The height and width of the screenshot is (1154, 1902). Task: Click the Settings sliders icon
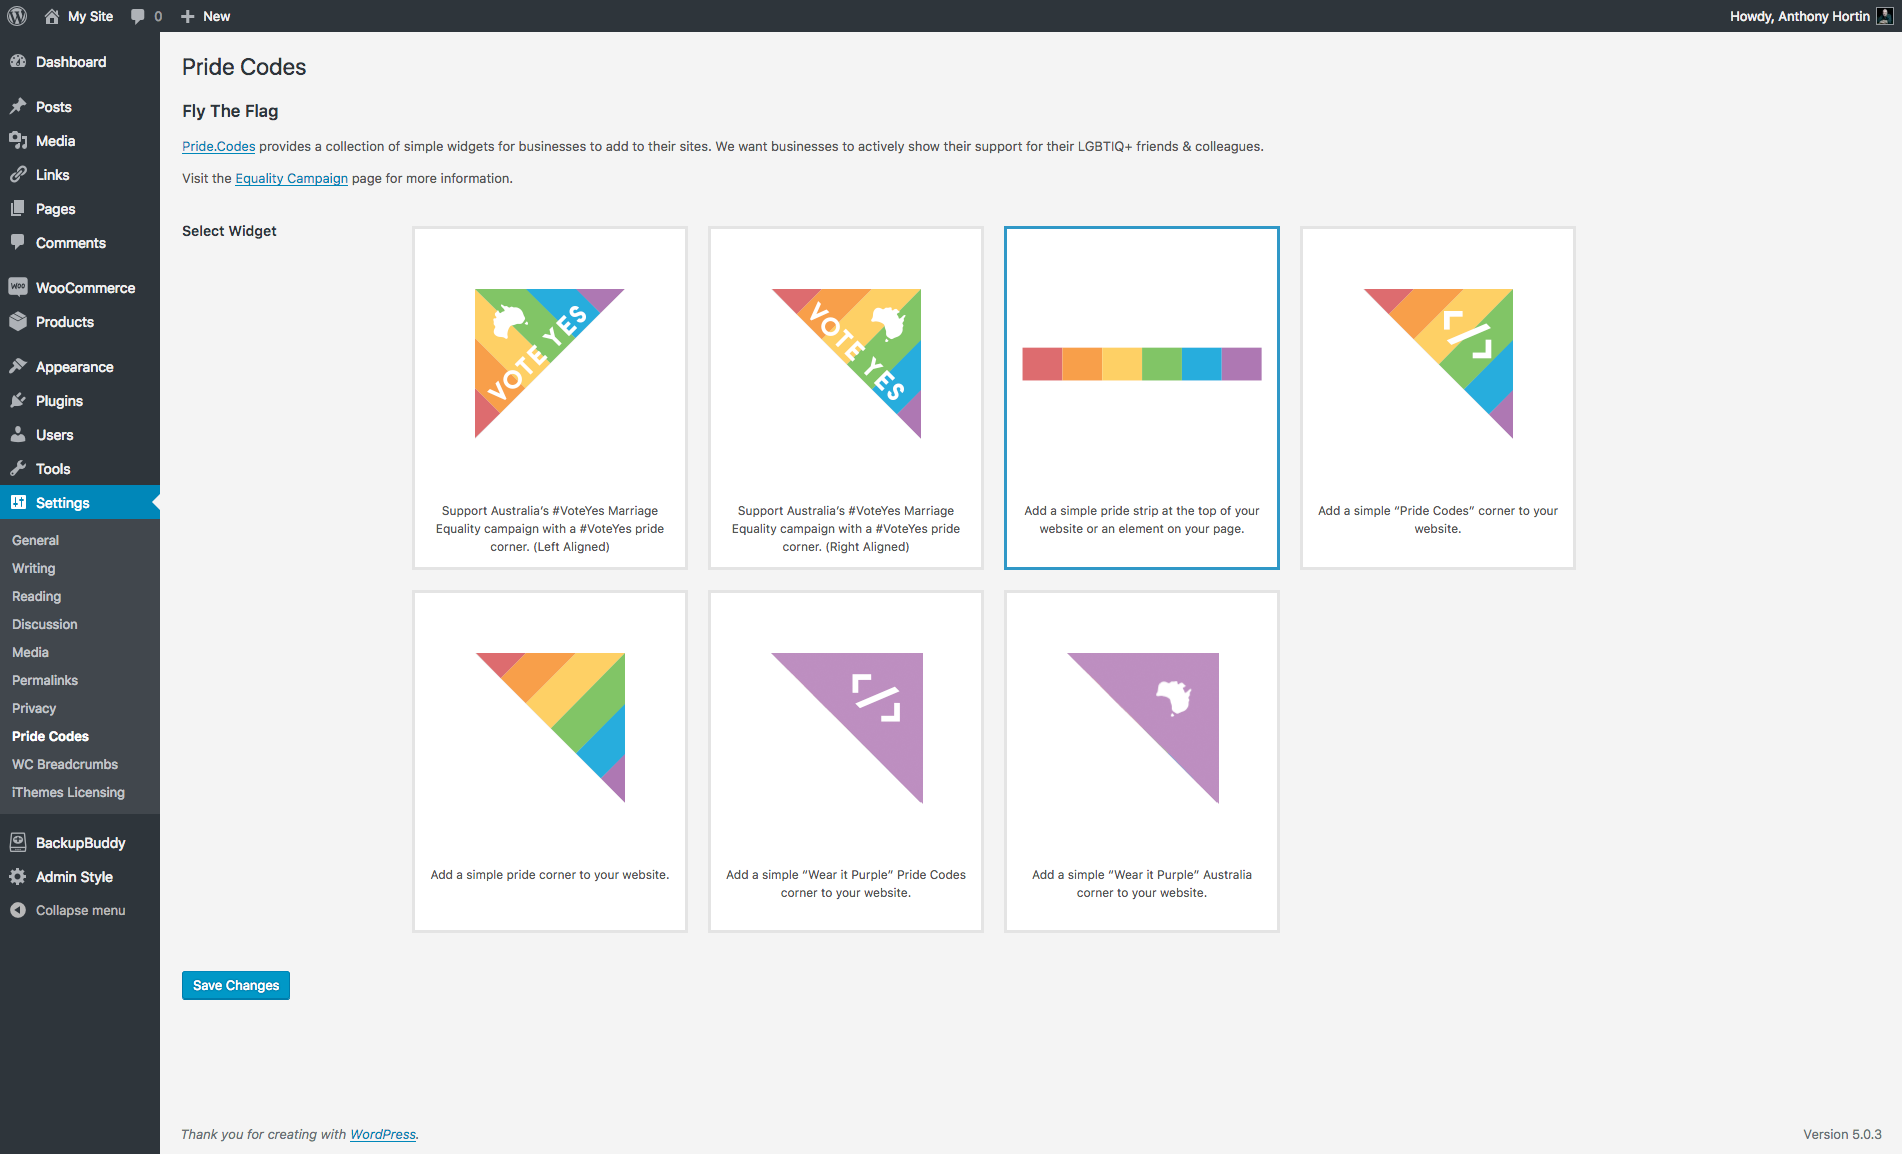(x=18, y=502)
